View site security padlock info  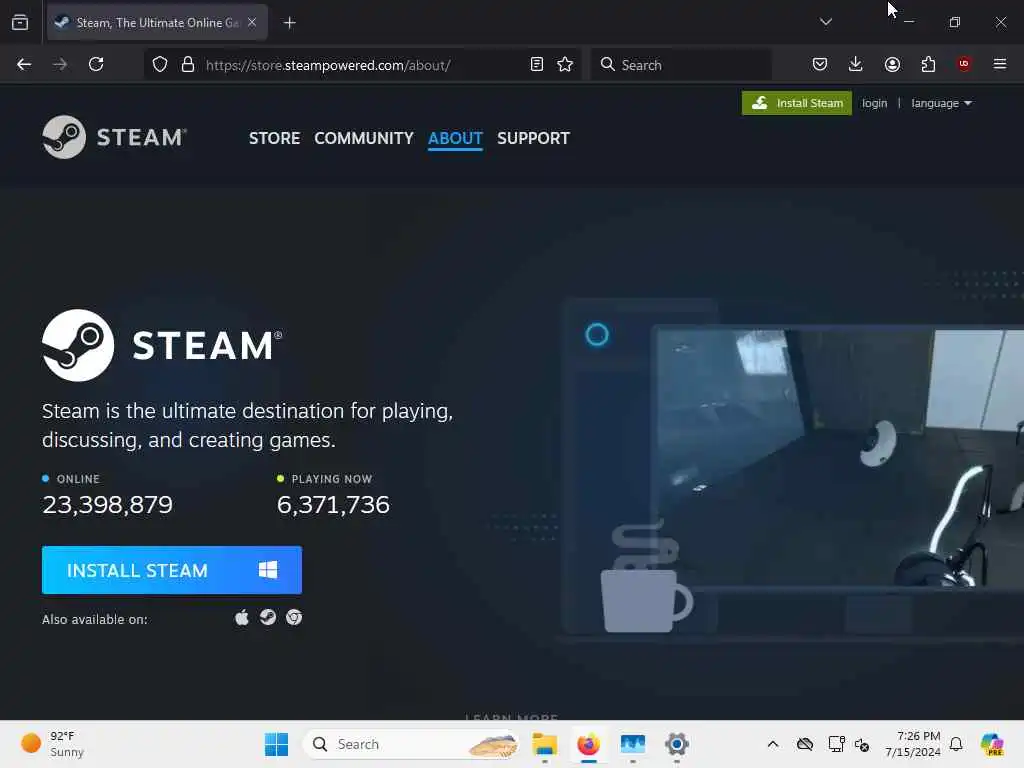(x=188, y=65)
